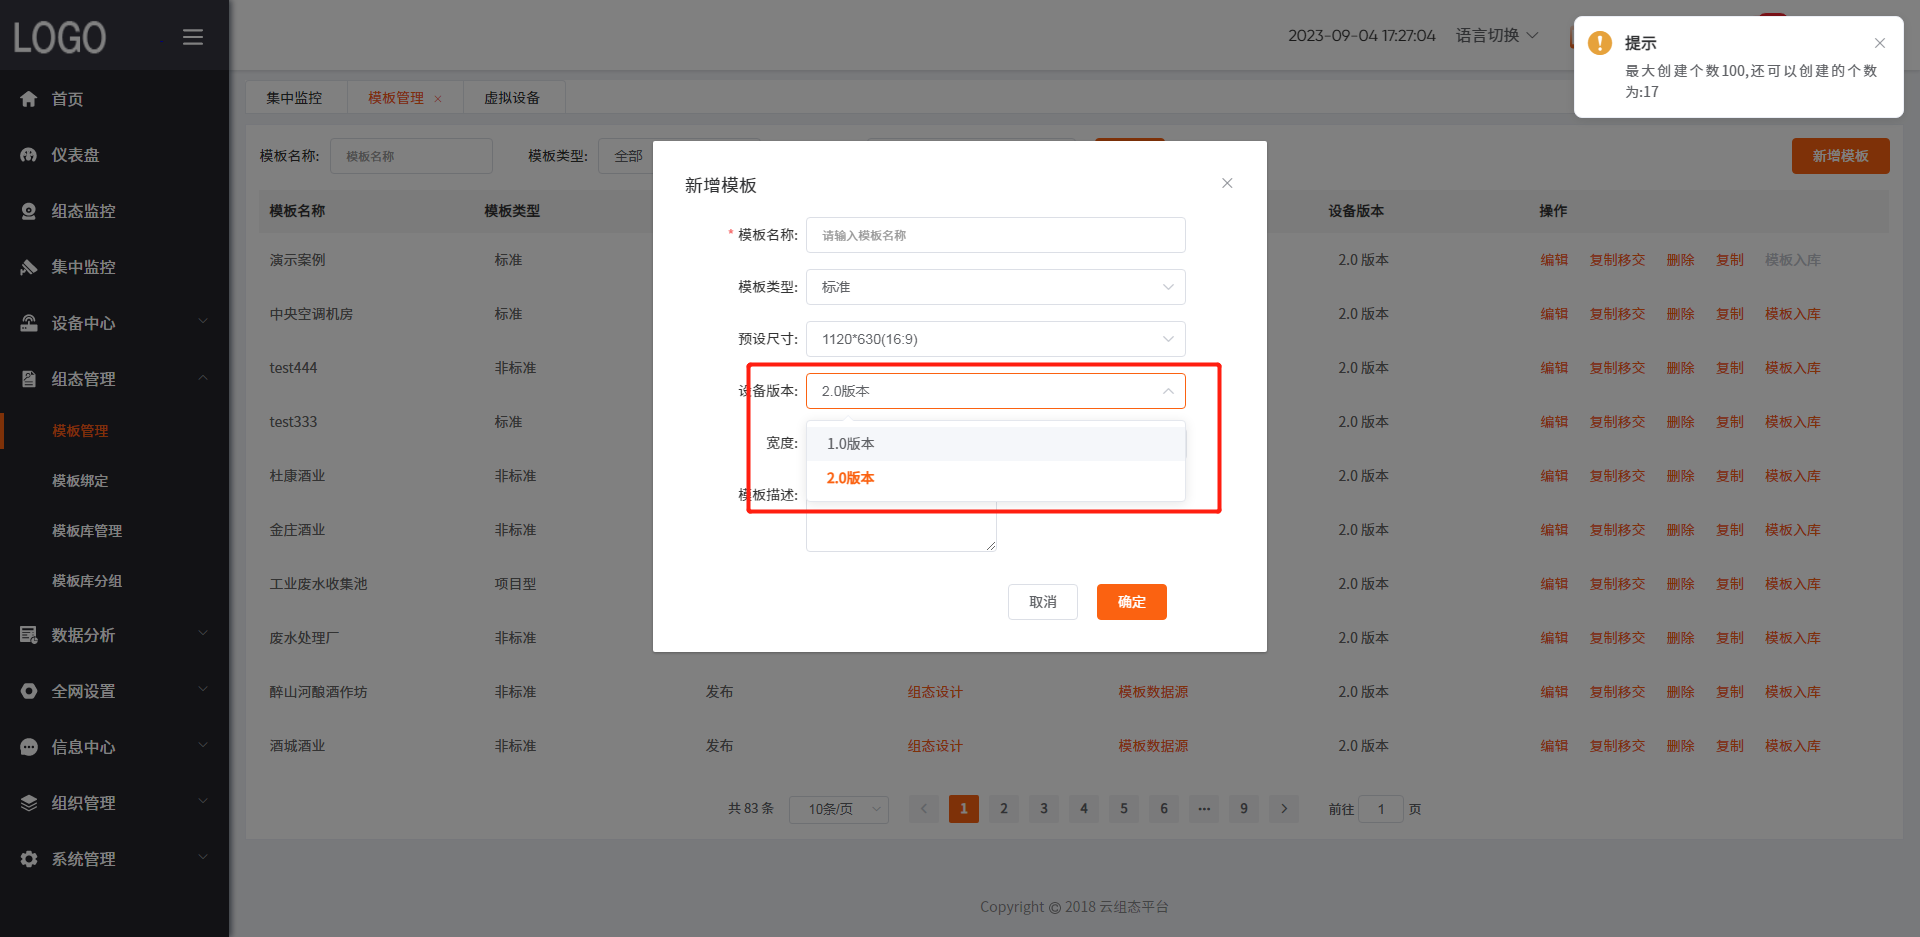This screenshot has height=937, width=1920.
Task: Click 模板入库 link for test333 row
Action: [x=1792, y=422]
